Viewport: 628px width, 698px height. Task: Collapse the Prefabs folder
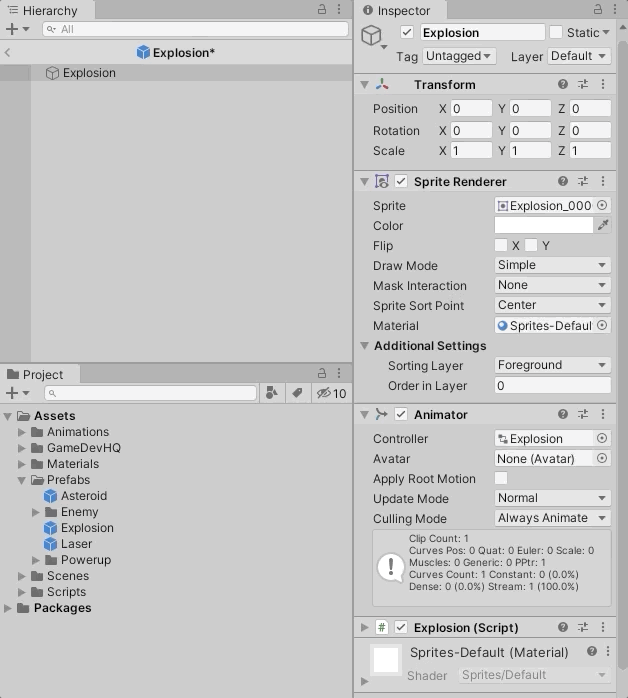[21, 480]
